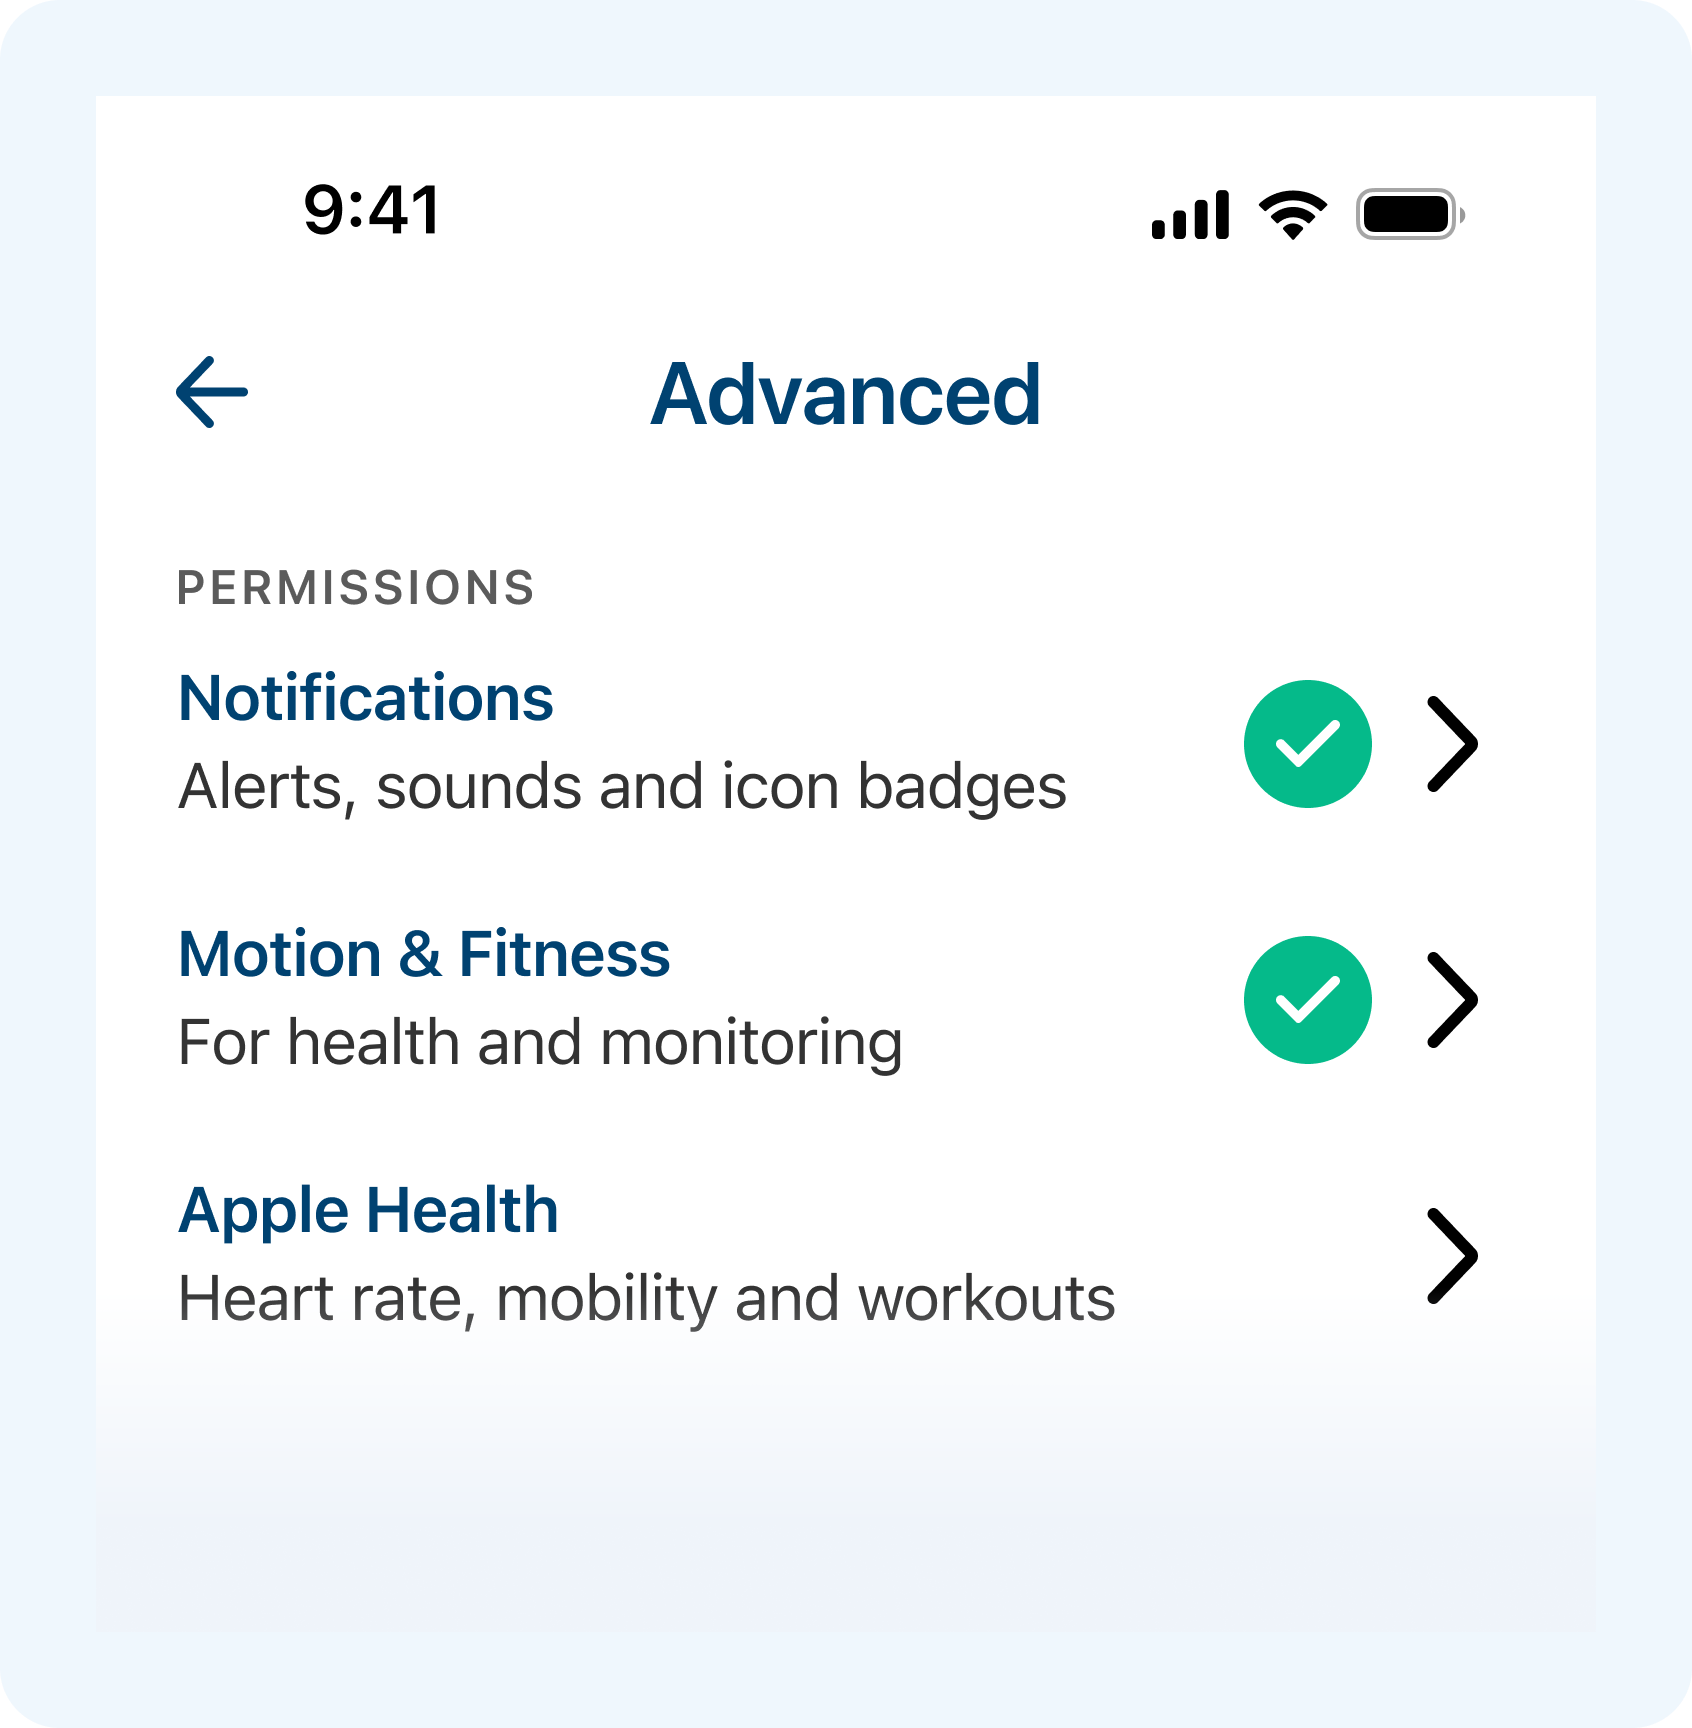1692x1728 pixels.
Task: Click the PERMISSIONS section header
Action: 356,588
